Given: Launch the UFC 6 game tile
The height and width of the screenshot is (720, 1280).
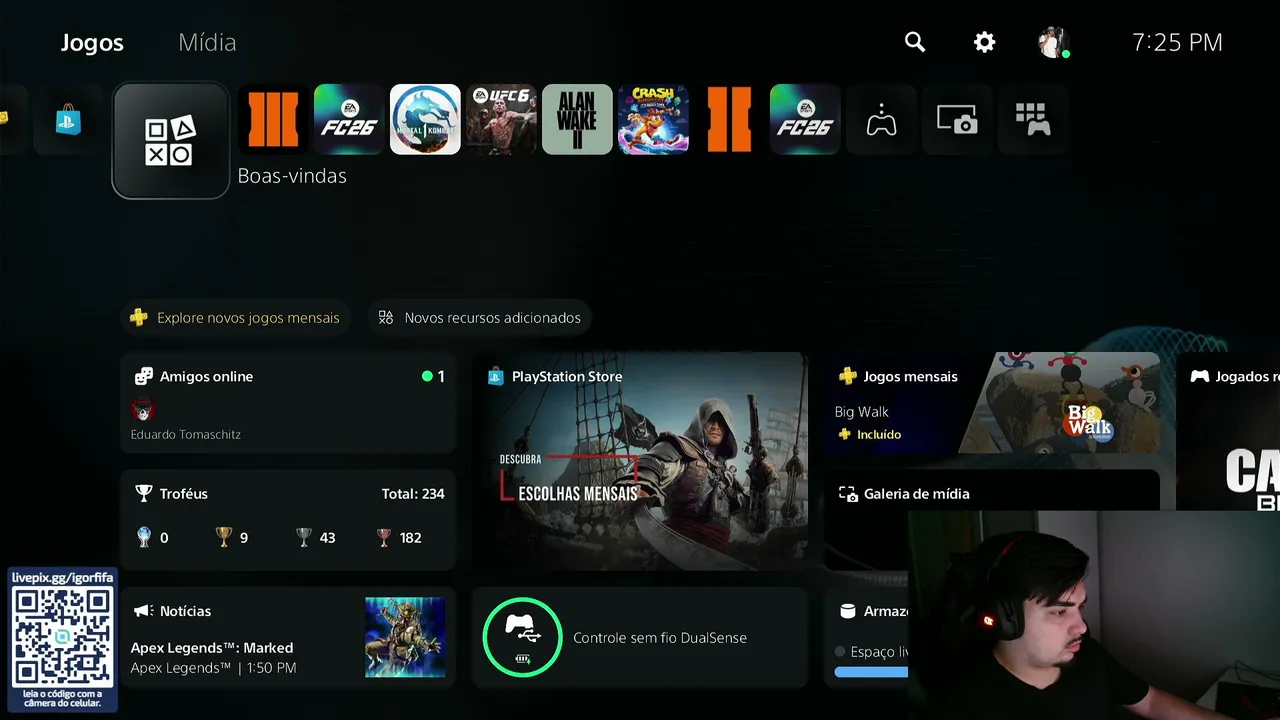Looking at the screenshot, I should pos(501,119).
